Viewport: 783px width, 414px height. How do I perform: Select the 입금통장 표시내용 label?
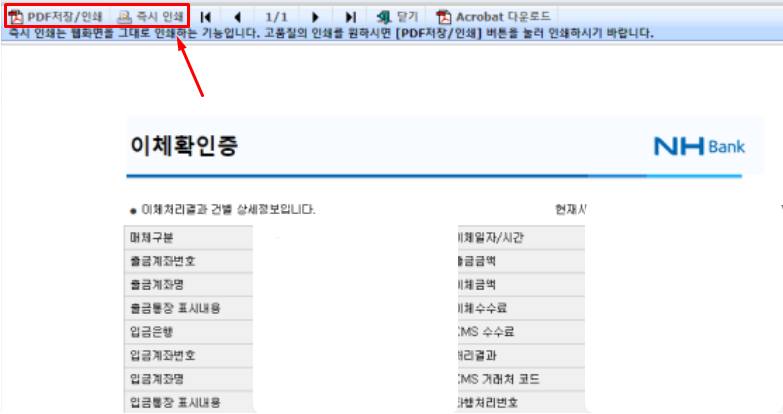175,403
